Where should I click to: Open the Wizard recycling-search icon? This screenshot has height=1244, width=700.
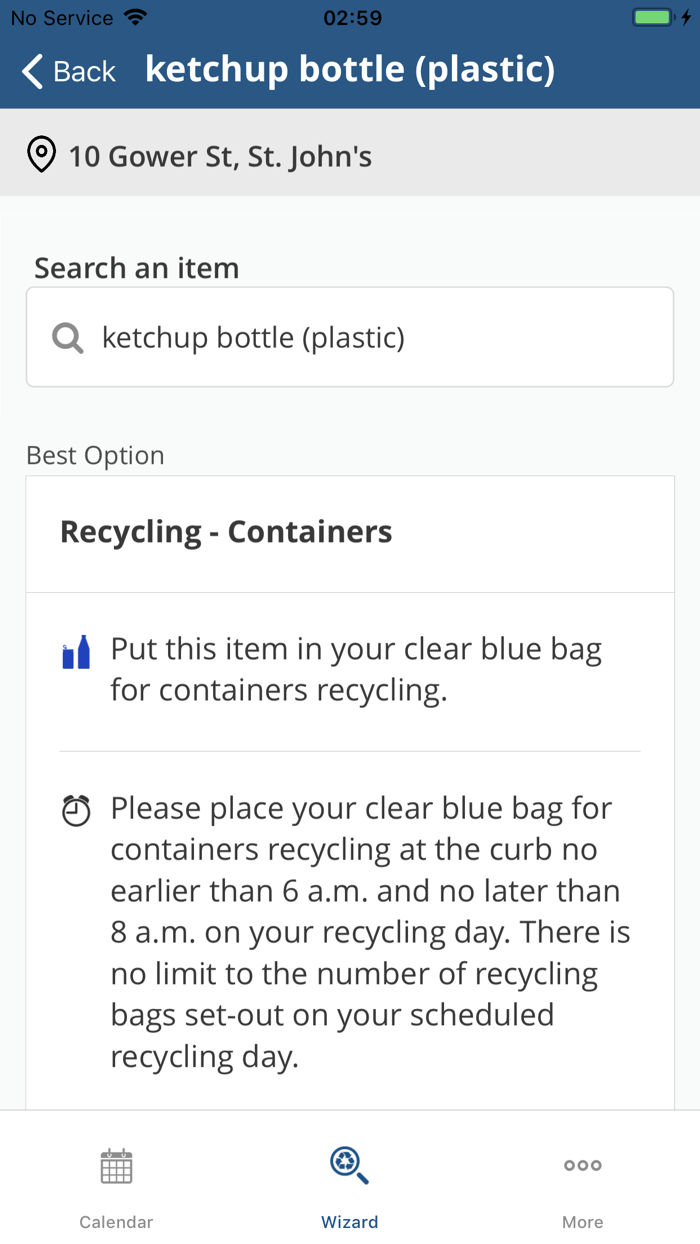[349, 1163]
